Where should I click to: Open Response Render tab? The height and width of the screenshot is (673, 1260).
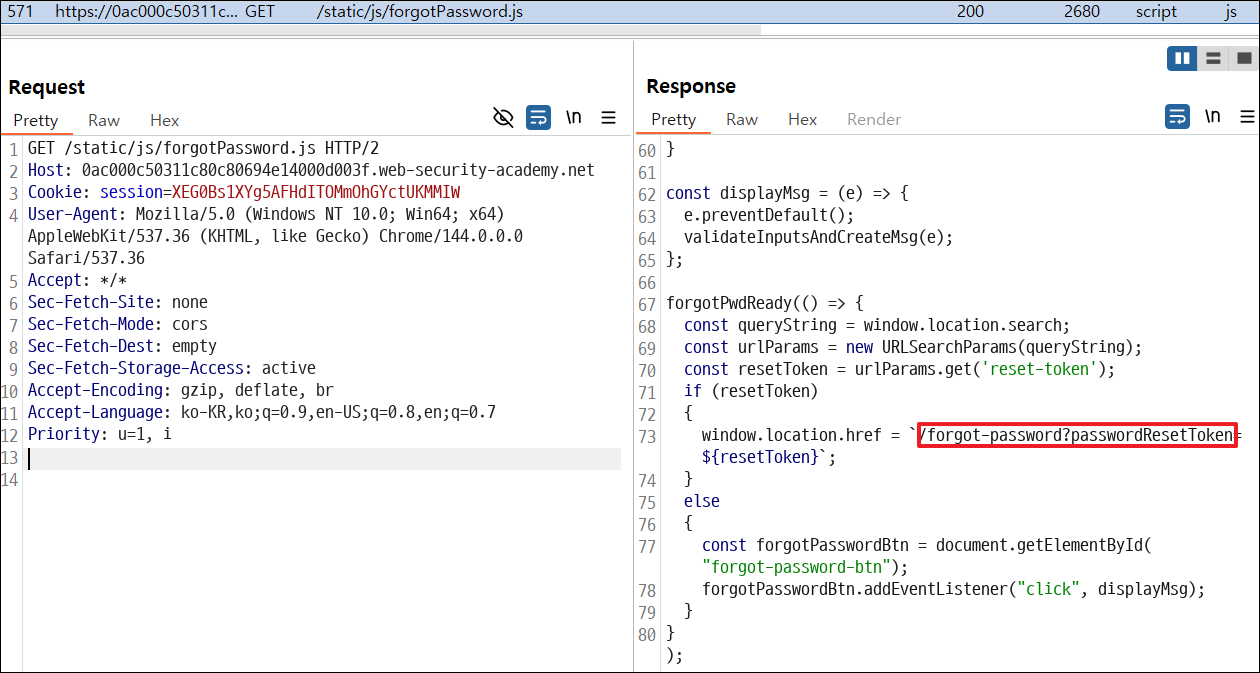(874, 119)
